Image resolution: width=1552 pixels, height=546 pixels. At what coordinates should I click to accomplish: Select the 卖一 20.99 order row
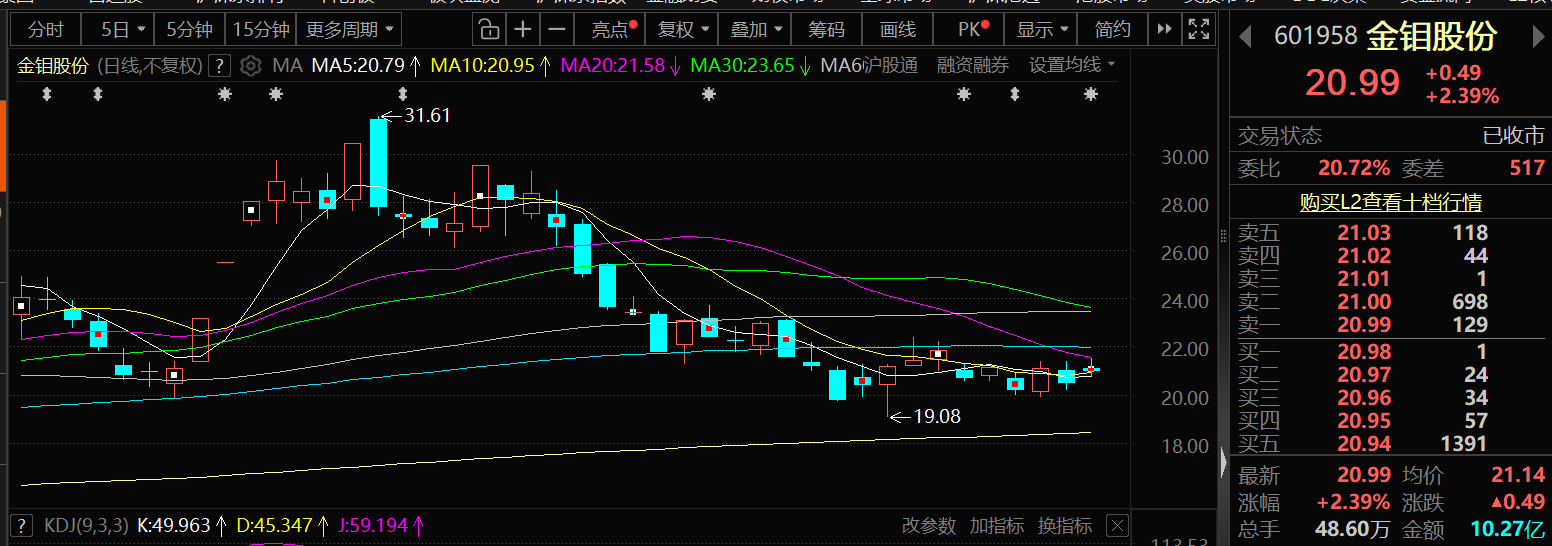tap(1391, 325)
